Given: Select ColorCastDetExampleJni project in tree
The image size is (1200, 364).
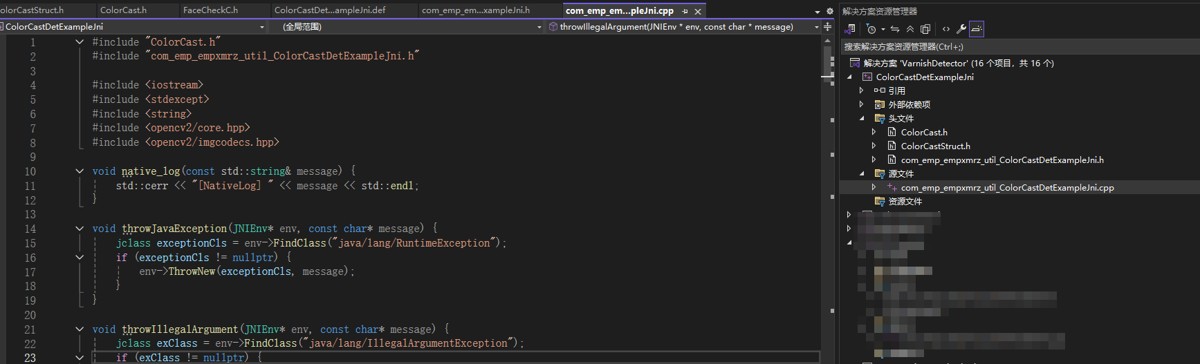Looking at the screenshot, I should click(x=924, y=76).
